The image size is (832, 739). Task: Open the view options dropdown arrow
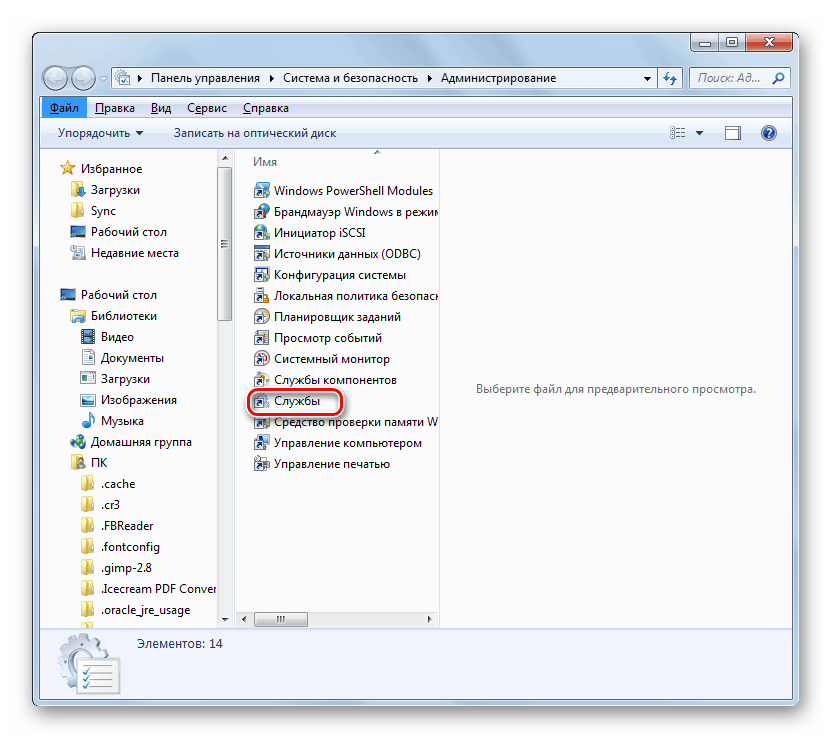(x=699, y=133)
